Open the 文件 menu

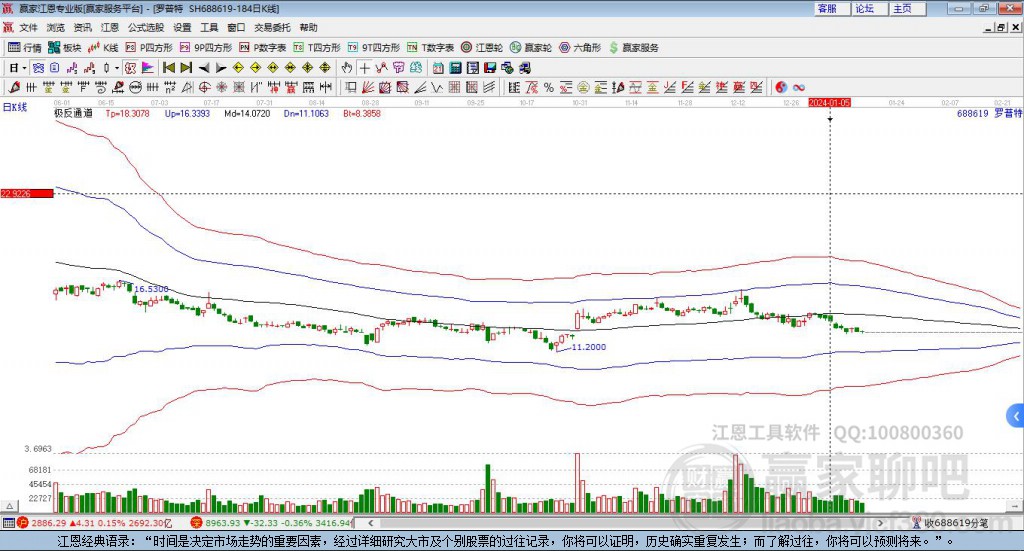coord(29,27)
